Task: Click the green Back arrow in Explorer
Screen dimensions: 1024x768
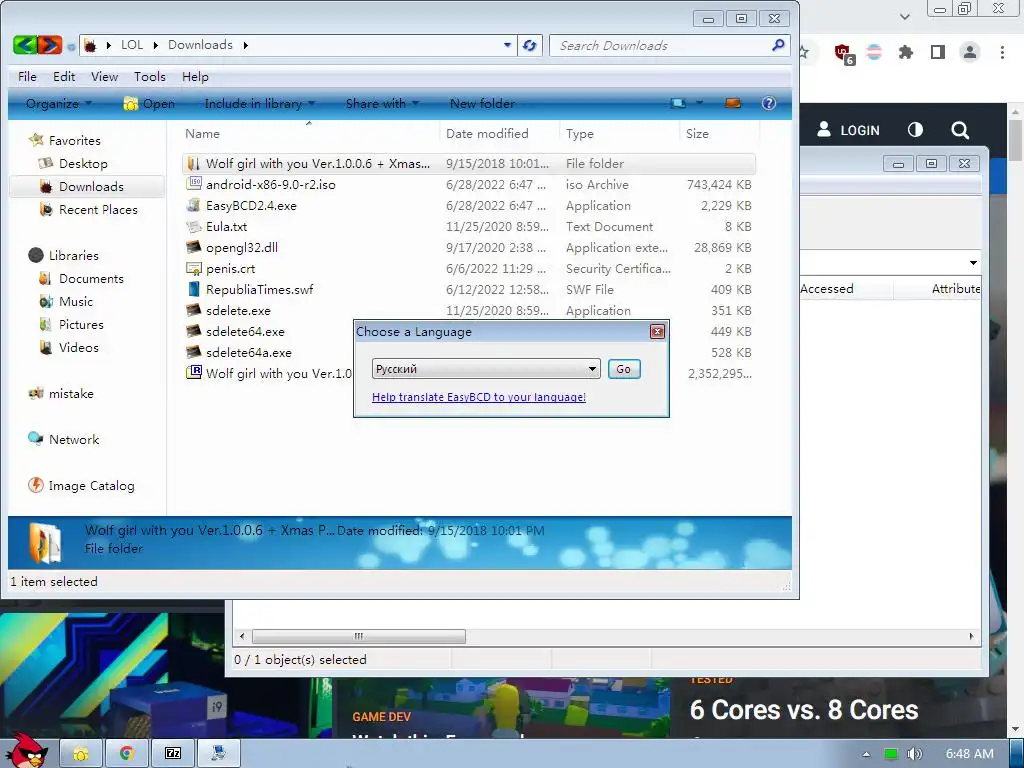Action: [25, 45]
